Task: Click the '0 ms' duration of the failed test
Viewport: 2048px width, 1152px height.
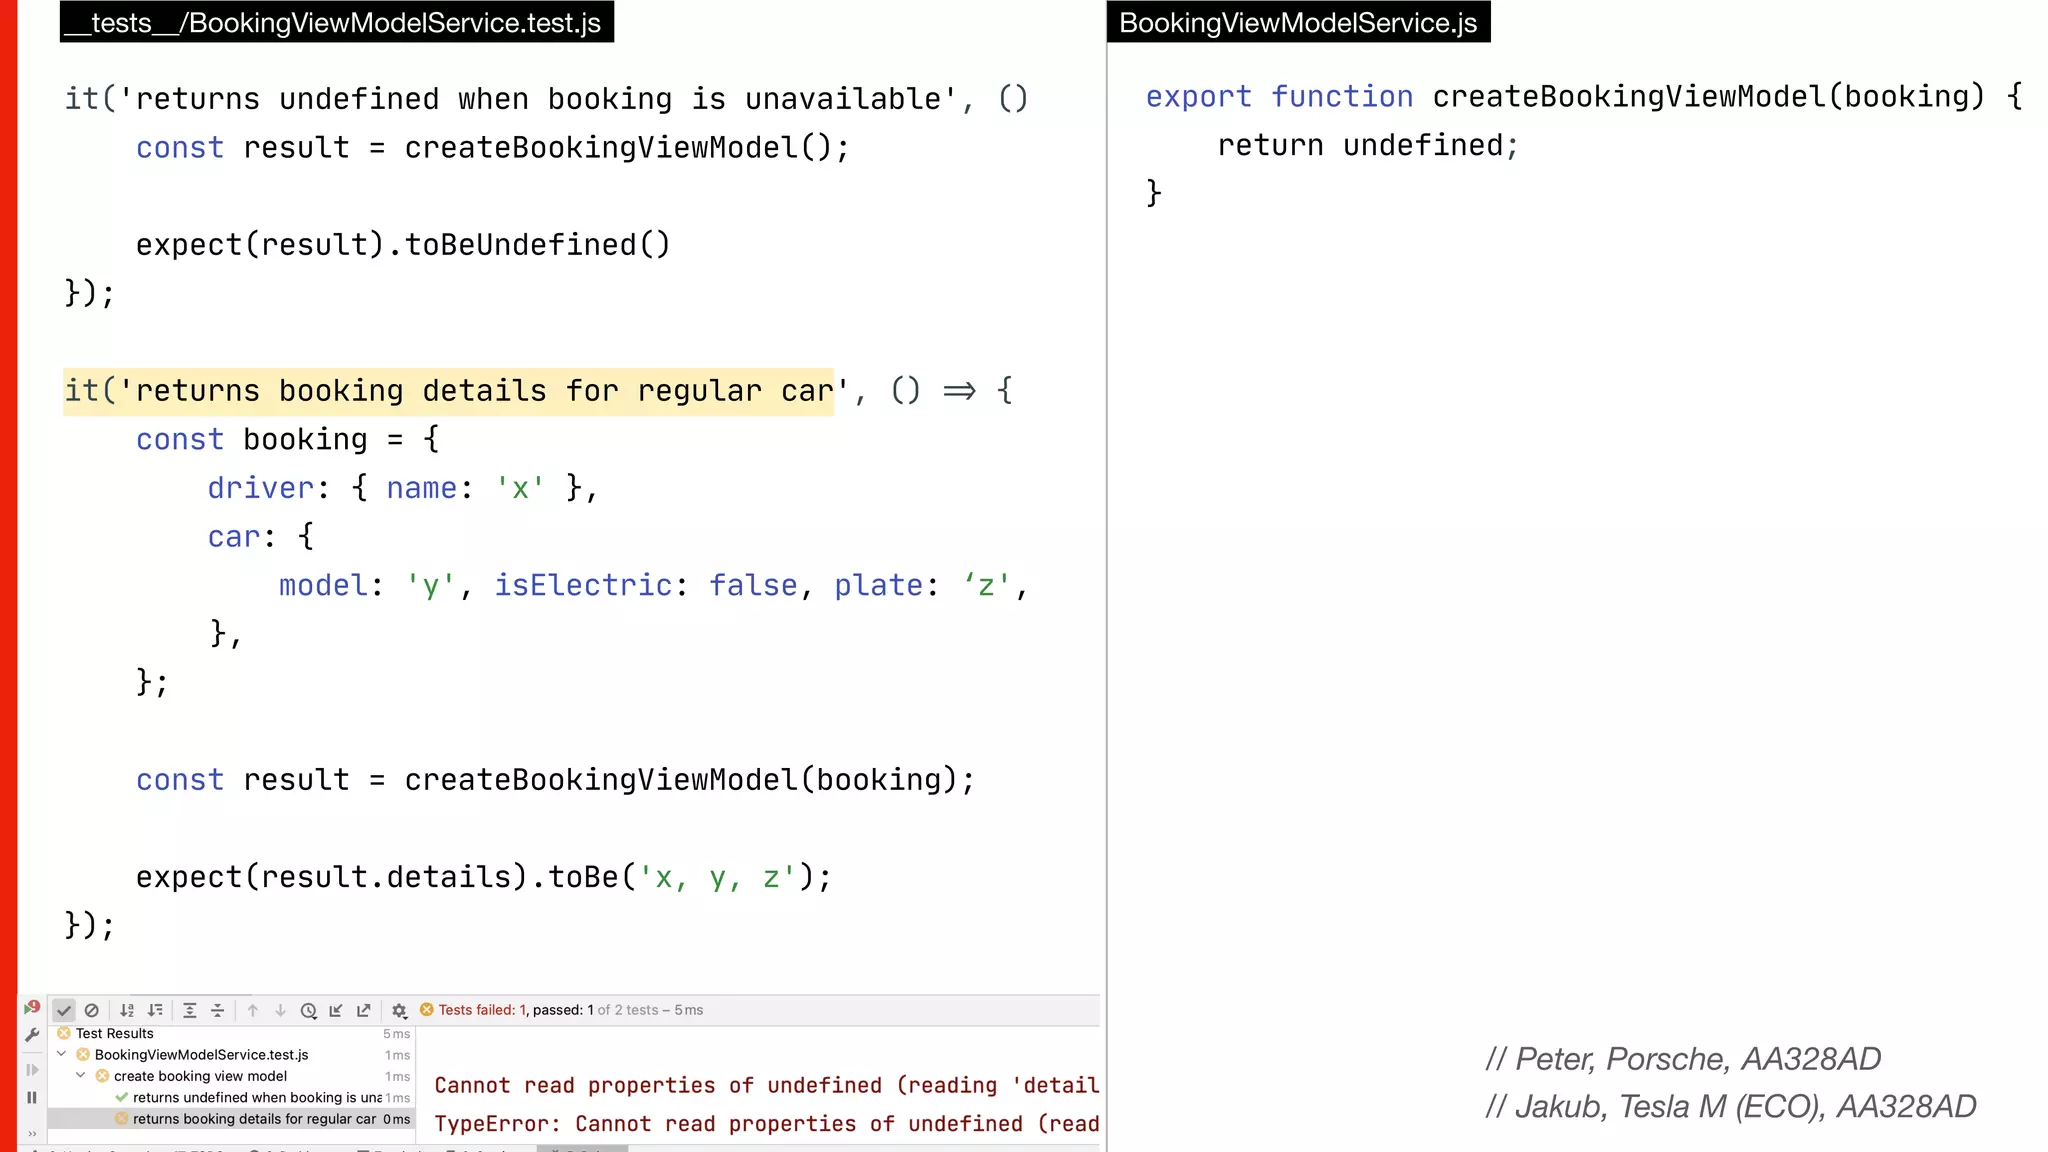Action: (x=396, y=1119)
